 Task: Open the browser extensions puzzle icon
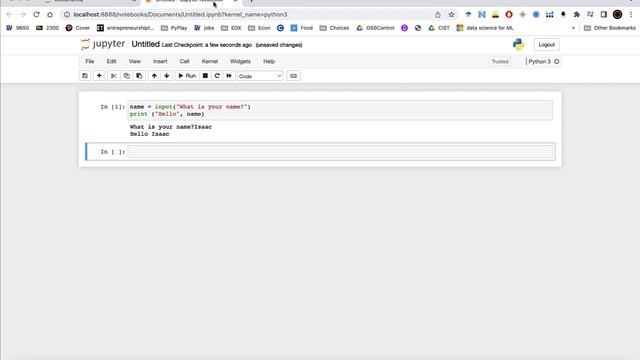(577, 15)
